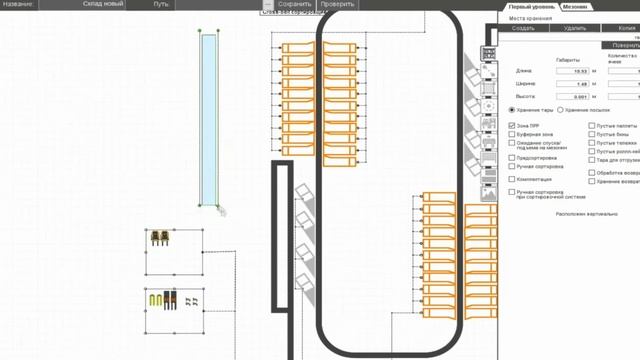
Task: Select the Хранение посылок radio button
Action: [560, 110]
